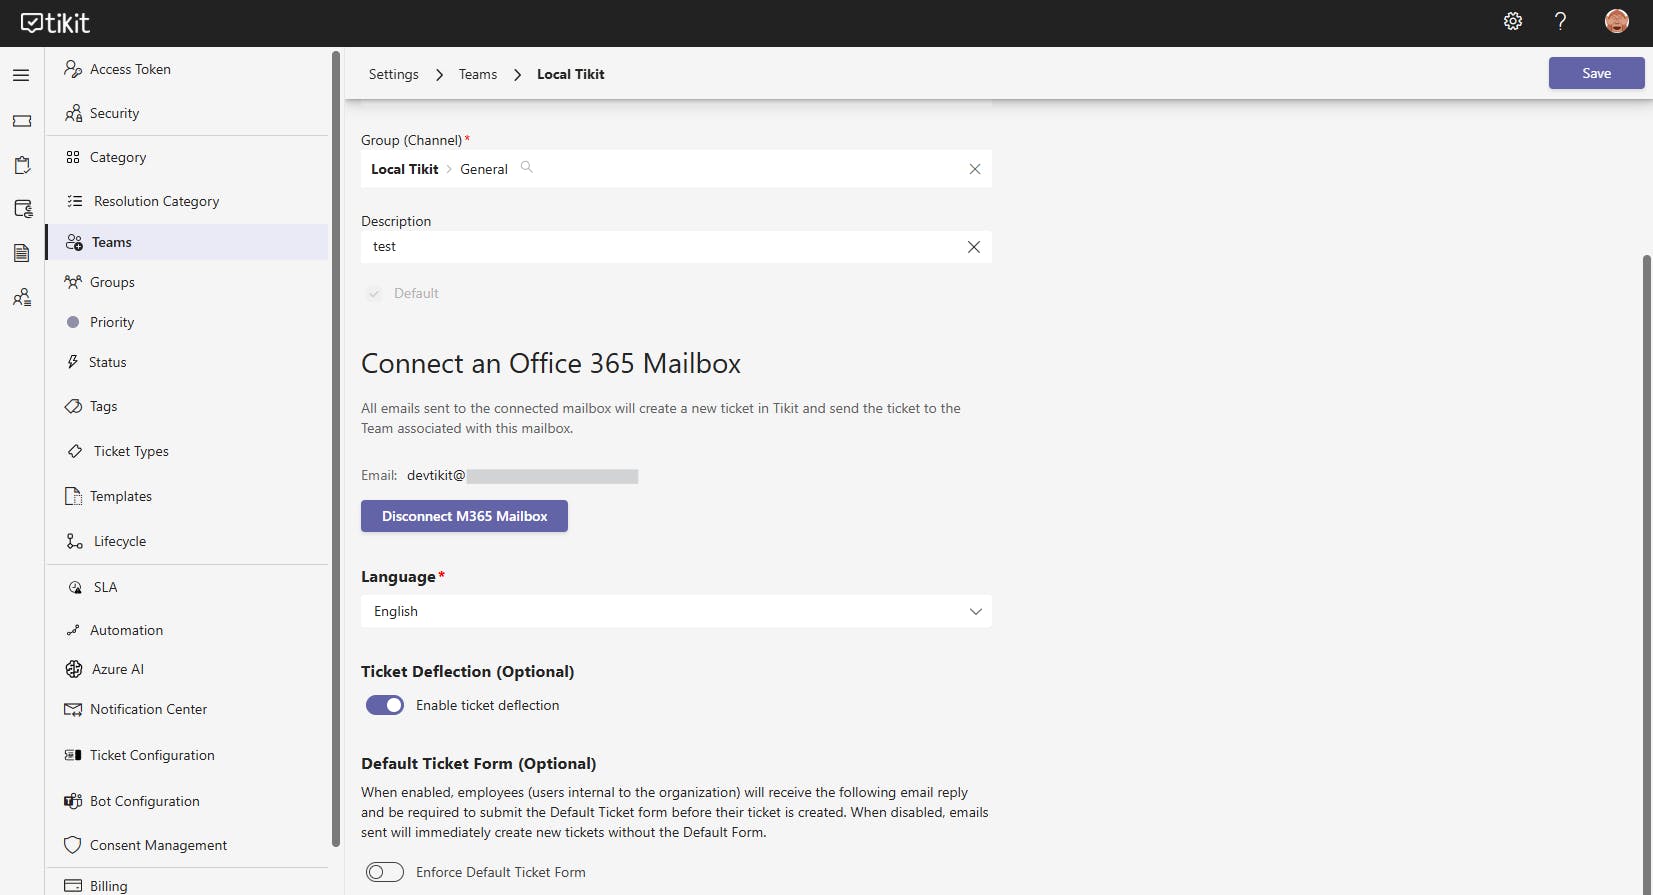Viewport: 1653px width, 895px height.
Task: Open the settings gear icon
Action: 1513,22
